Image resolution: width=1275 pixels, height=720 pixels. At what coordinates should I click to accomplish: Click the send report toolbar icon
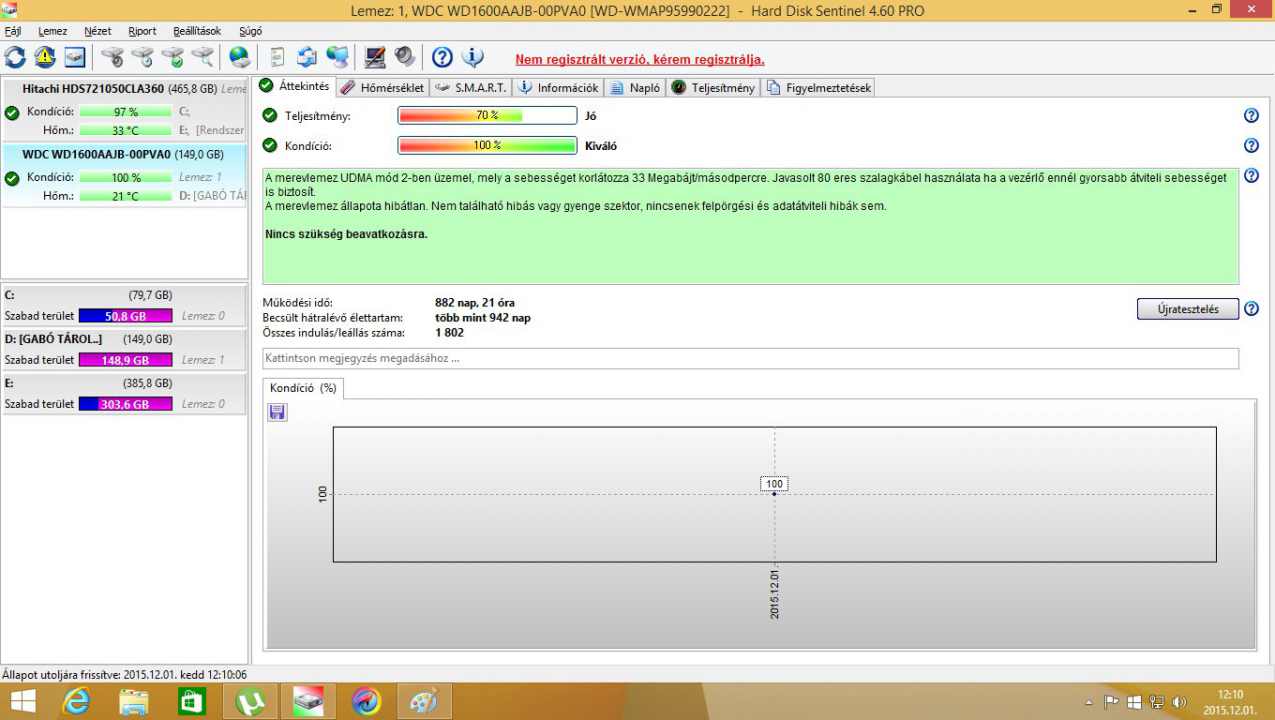307,57
